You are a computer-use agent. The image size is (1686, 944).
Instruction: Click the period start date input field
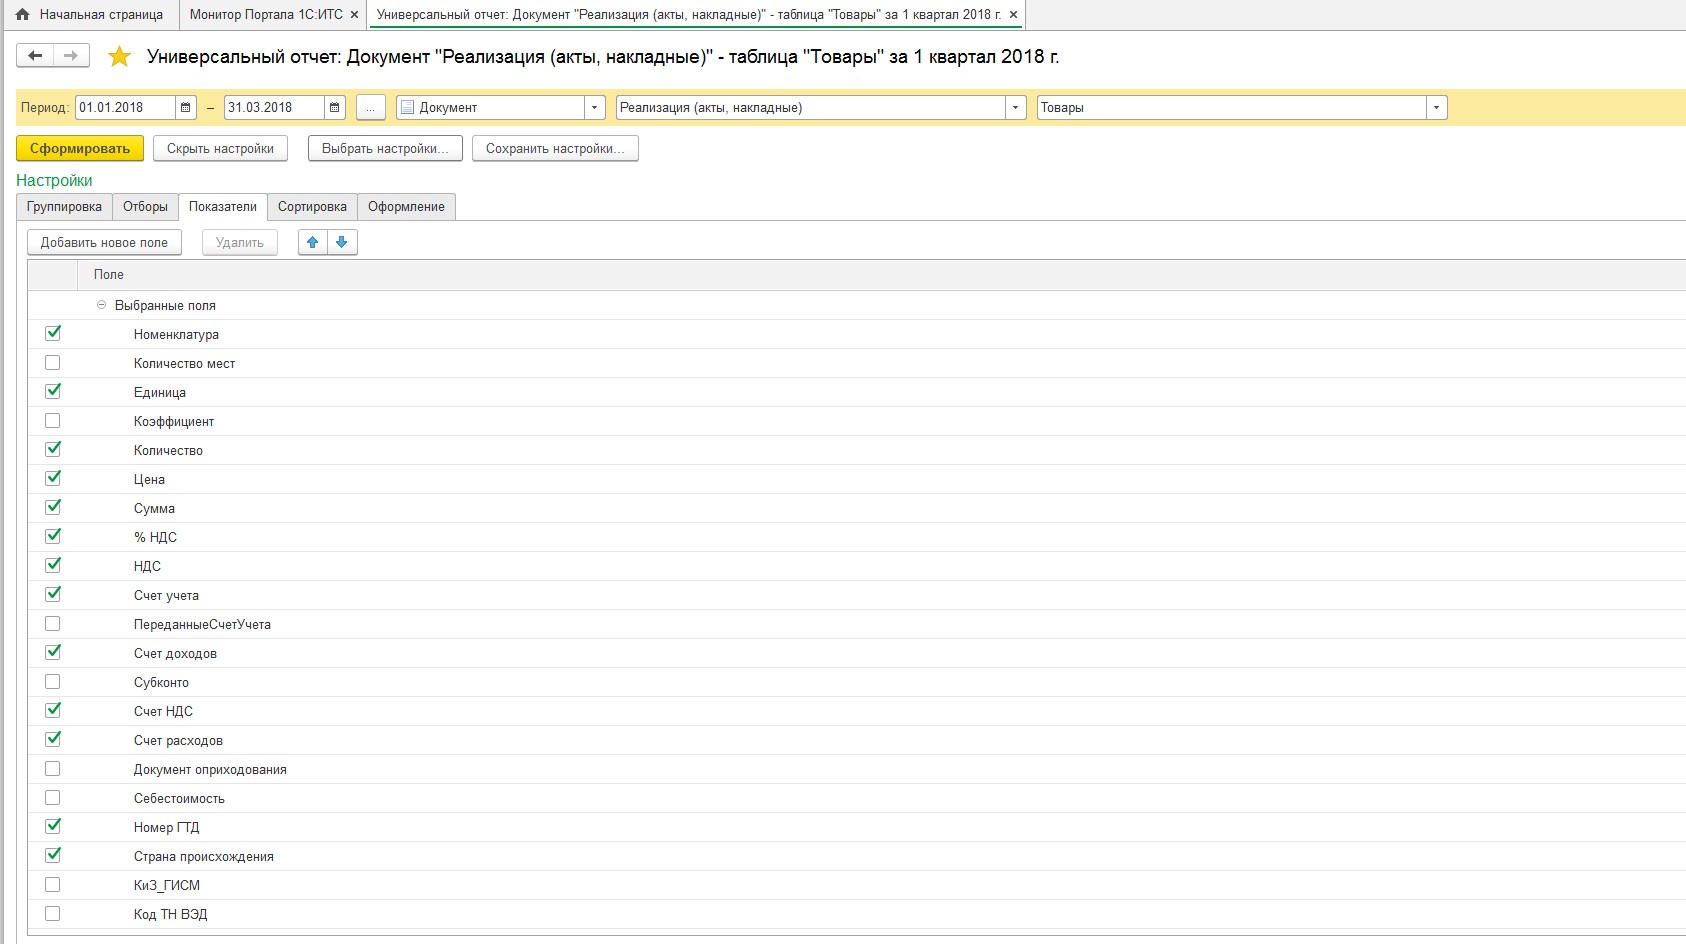(x=124, y=108)
